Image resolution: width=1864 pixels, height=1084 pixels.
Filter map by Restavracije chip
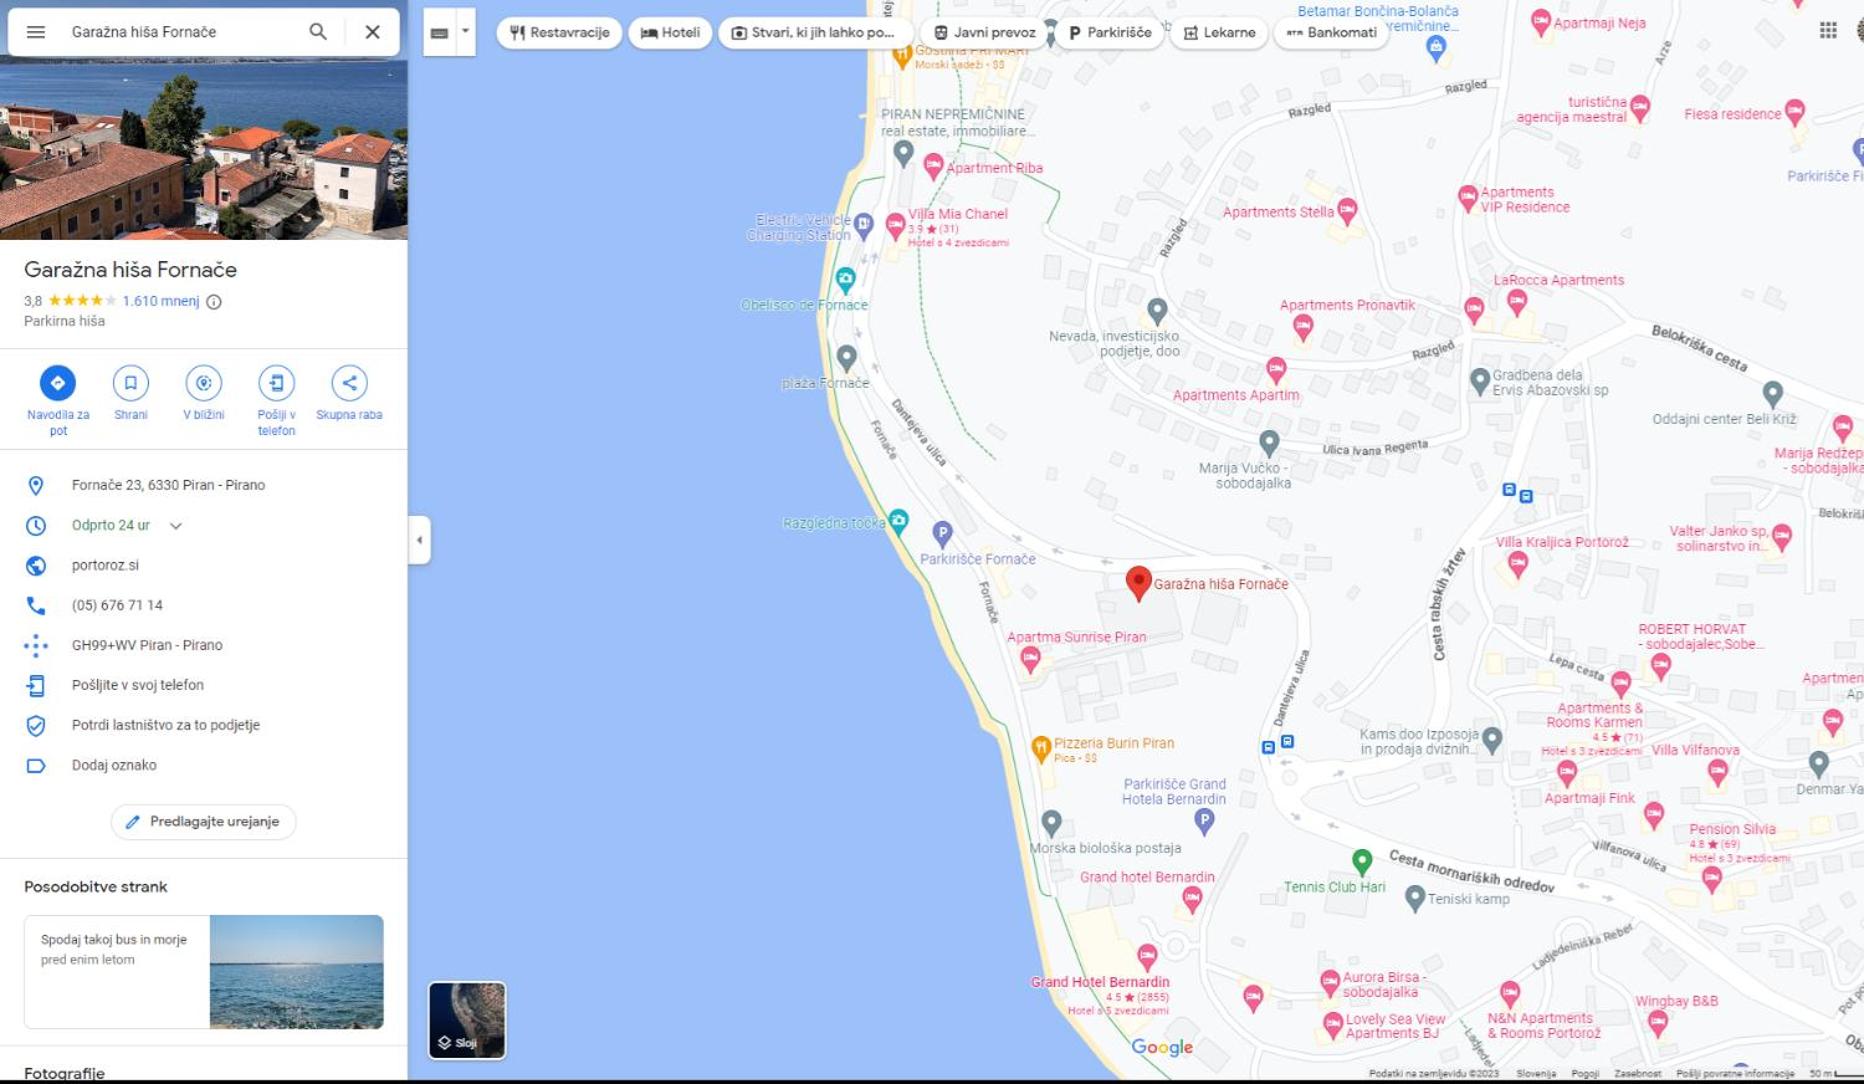click(560, 32)
